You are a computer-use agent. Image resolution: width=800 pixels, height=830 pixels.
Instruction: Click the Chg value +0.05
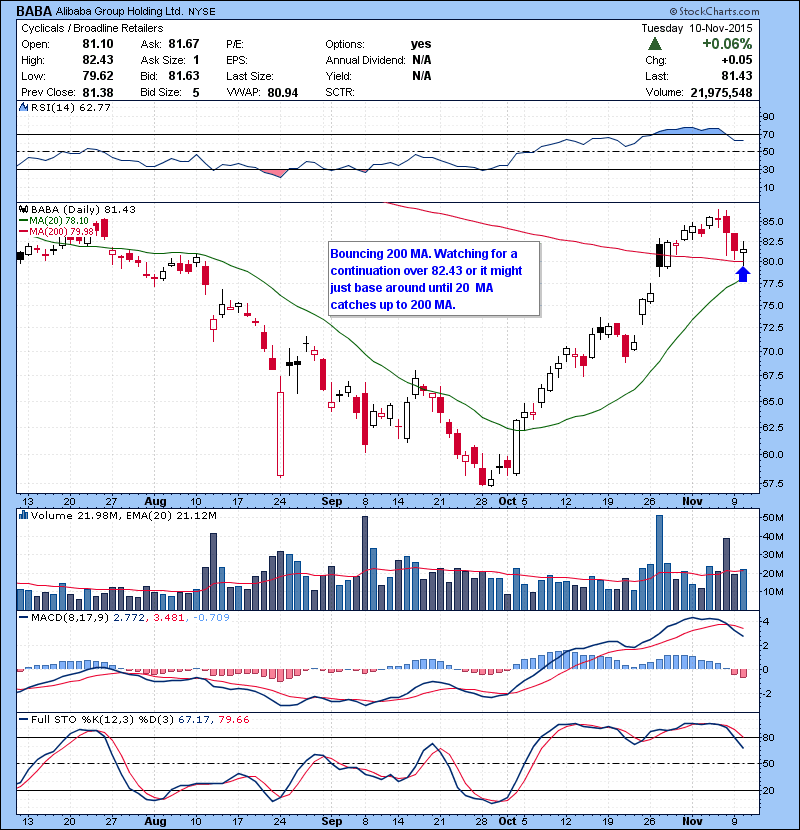coord(736,60)
